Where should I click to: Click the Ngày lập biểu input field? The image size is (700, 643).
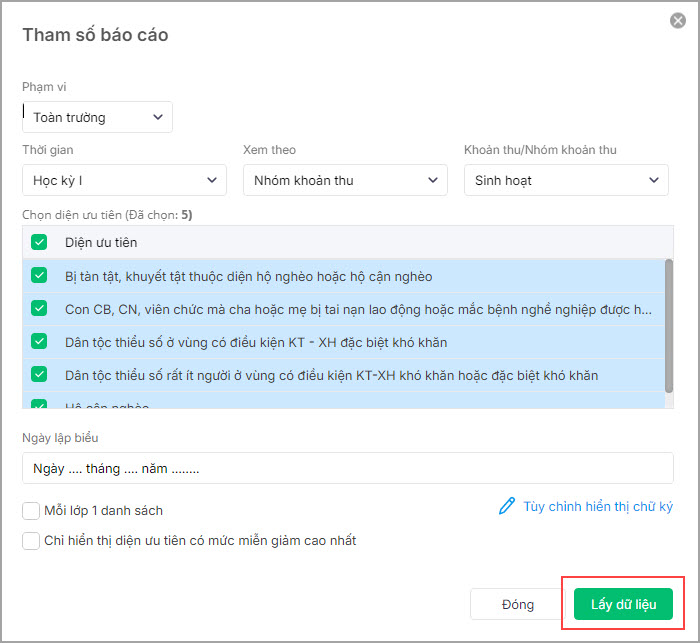[347, 468]
